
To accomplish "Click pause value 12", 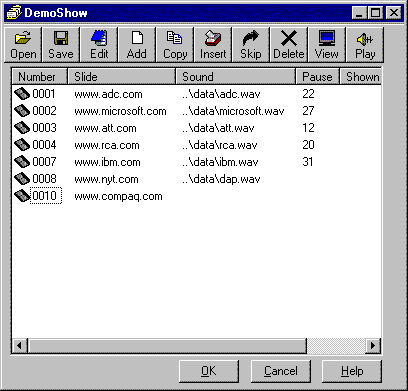I will (x=308, y=128).
